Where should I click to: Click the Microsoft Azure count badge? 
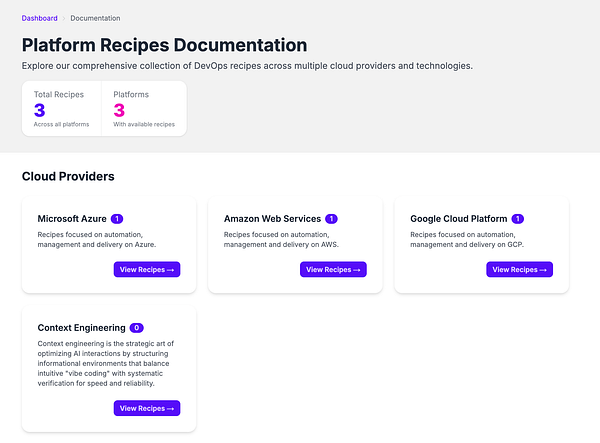click(x=117, y=219)
